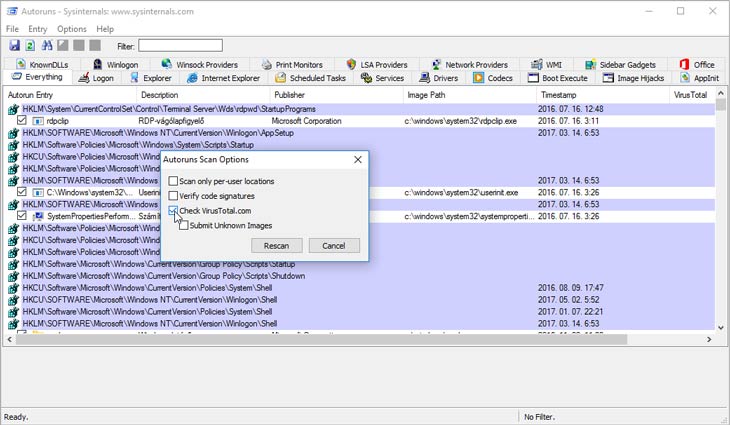
Task: Switch to the LSA Providers tab
Action: pos(377,64)
